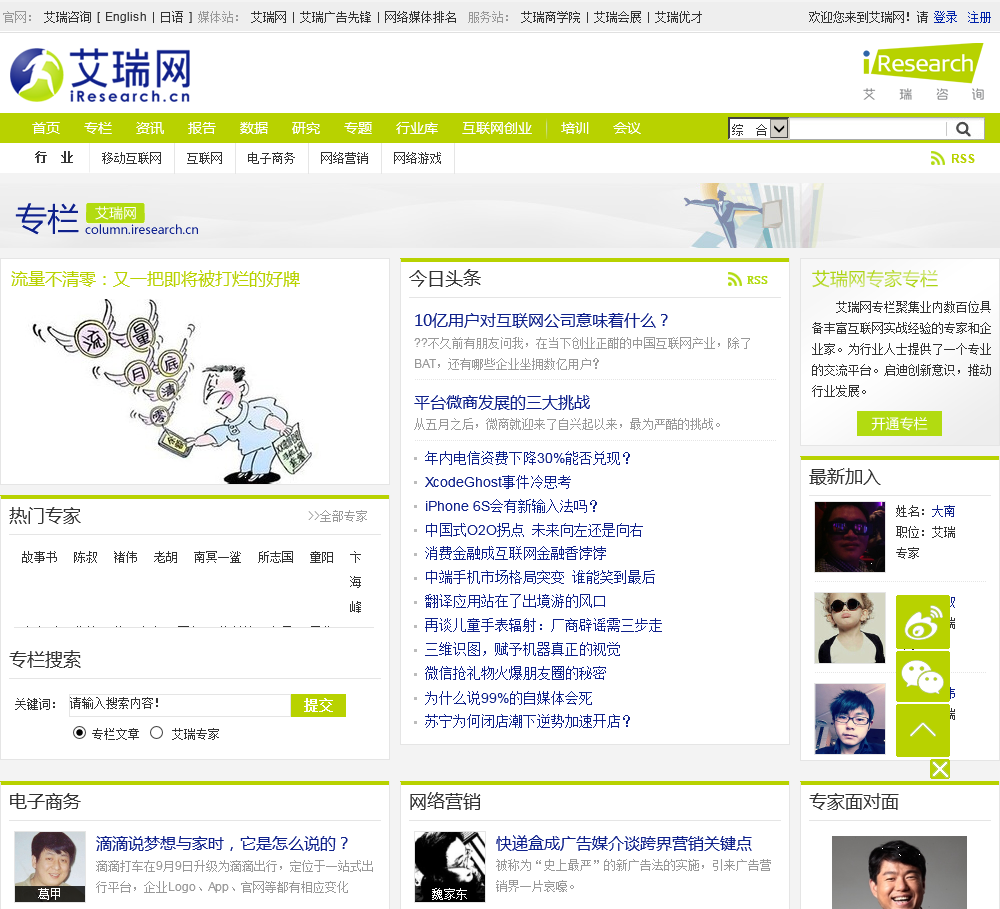The height and width of the screenshot is (909, 1000).
Task: Open RSS feed beside 今日头条
Action: [x=747, y=279]
